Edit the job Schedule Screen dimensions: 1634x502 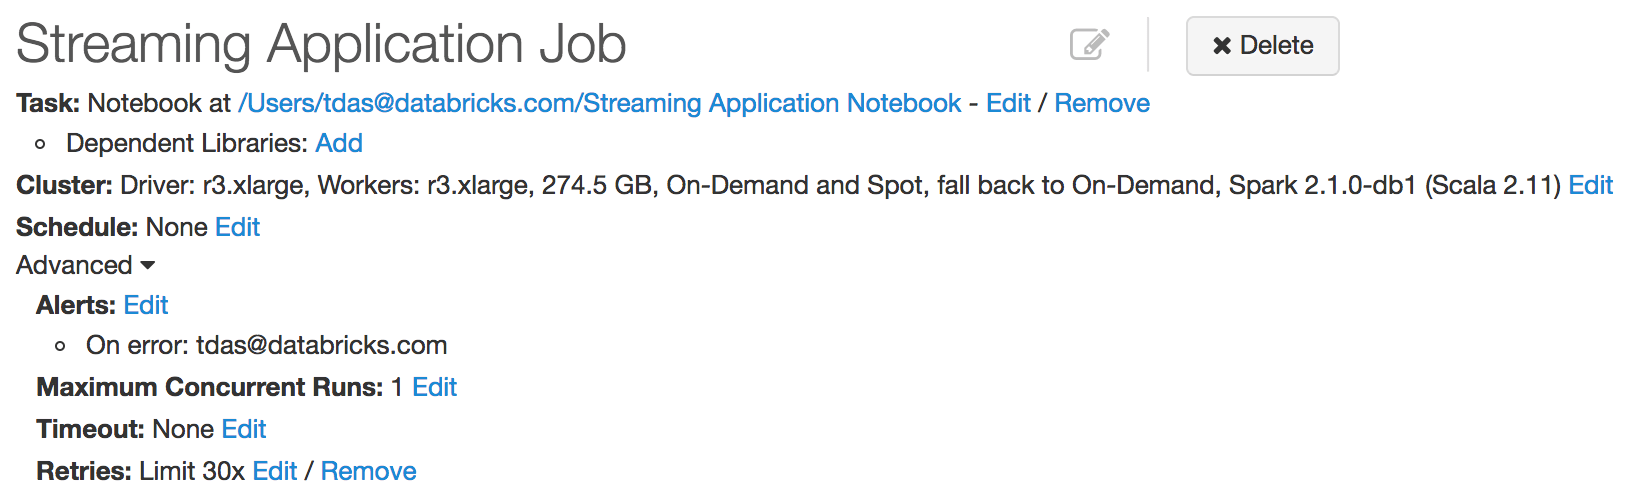[x=237, y=227]
